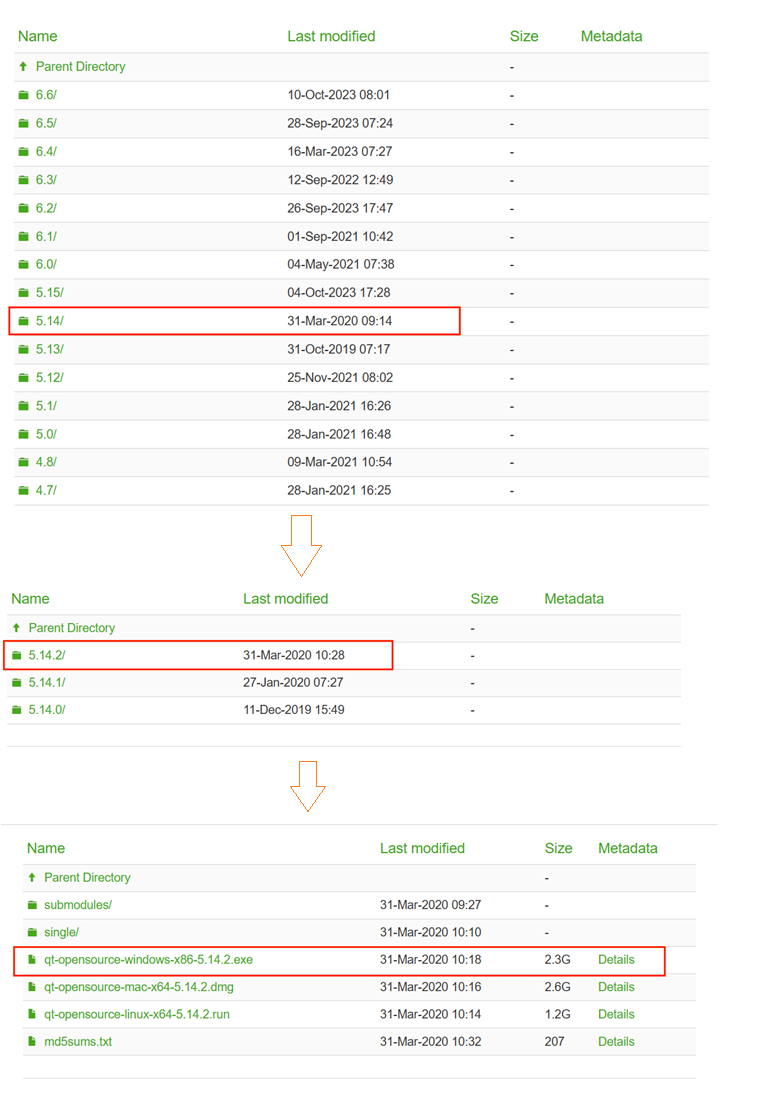The width and height of the screenshot is (766, 1093).
Task: Open Details for mac-x64 dmg
Action: [616, 987]
